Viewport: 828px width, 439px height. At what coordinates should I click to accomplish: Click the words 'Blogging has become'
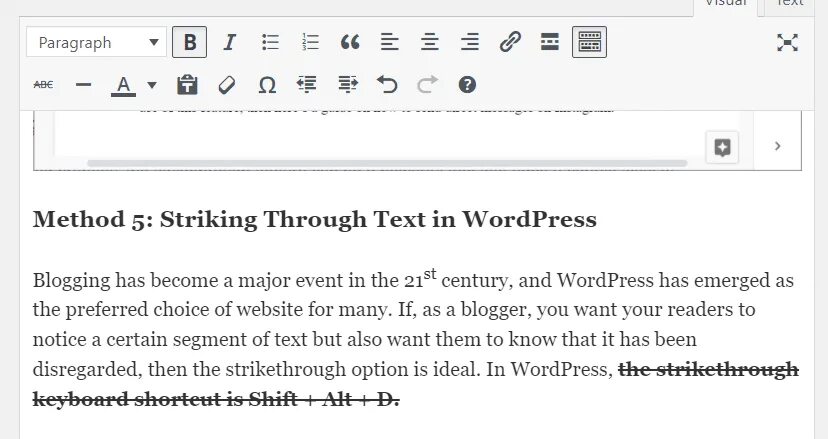[x=125, y=280]
